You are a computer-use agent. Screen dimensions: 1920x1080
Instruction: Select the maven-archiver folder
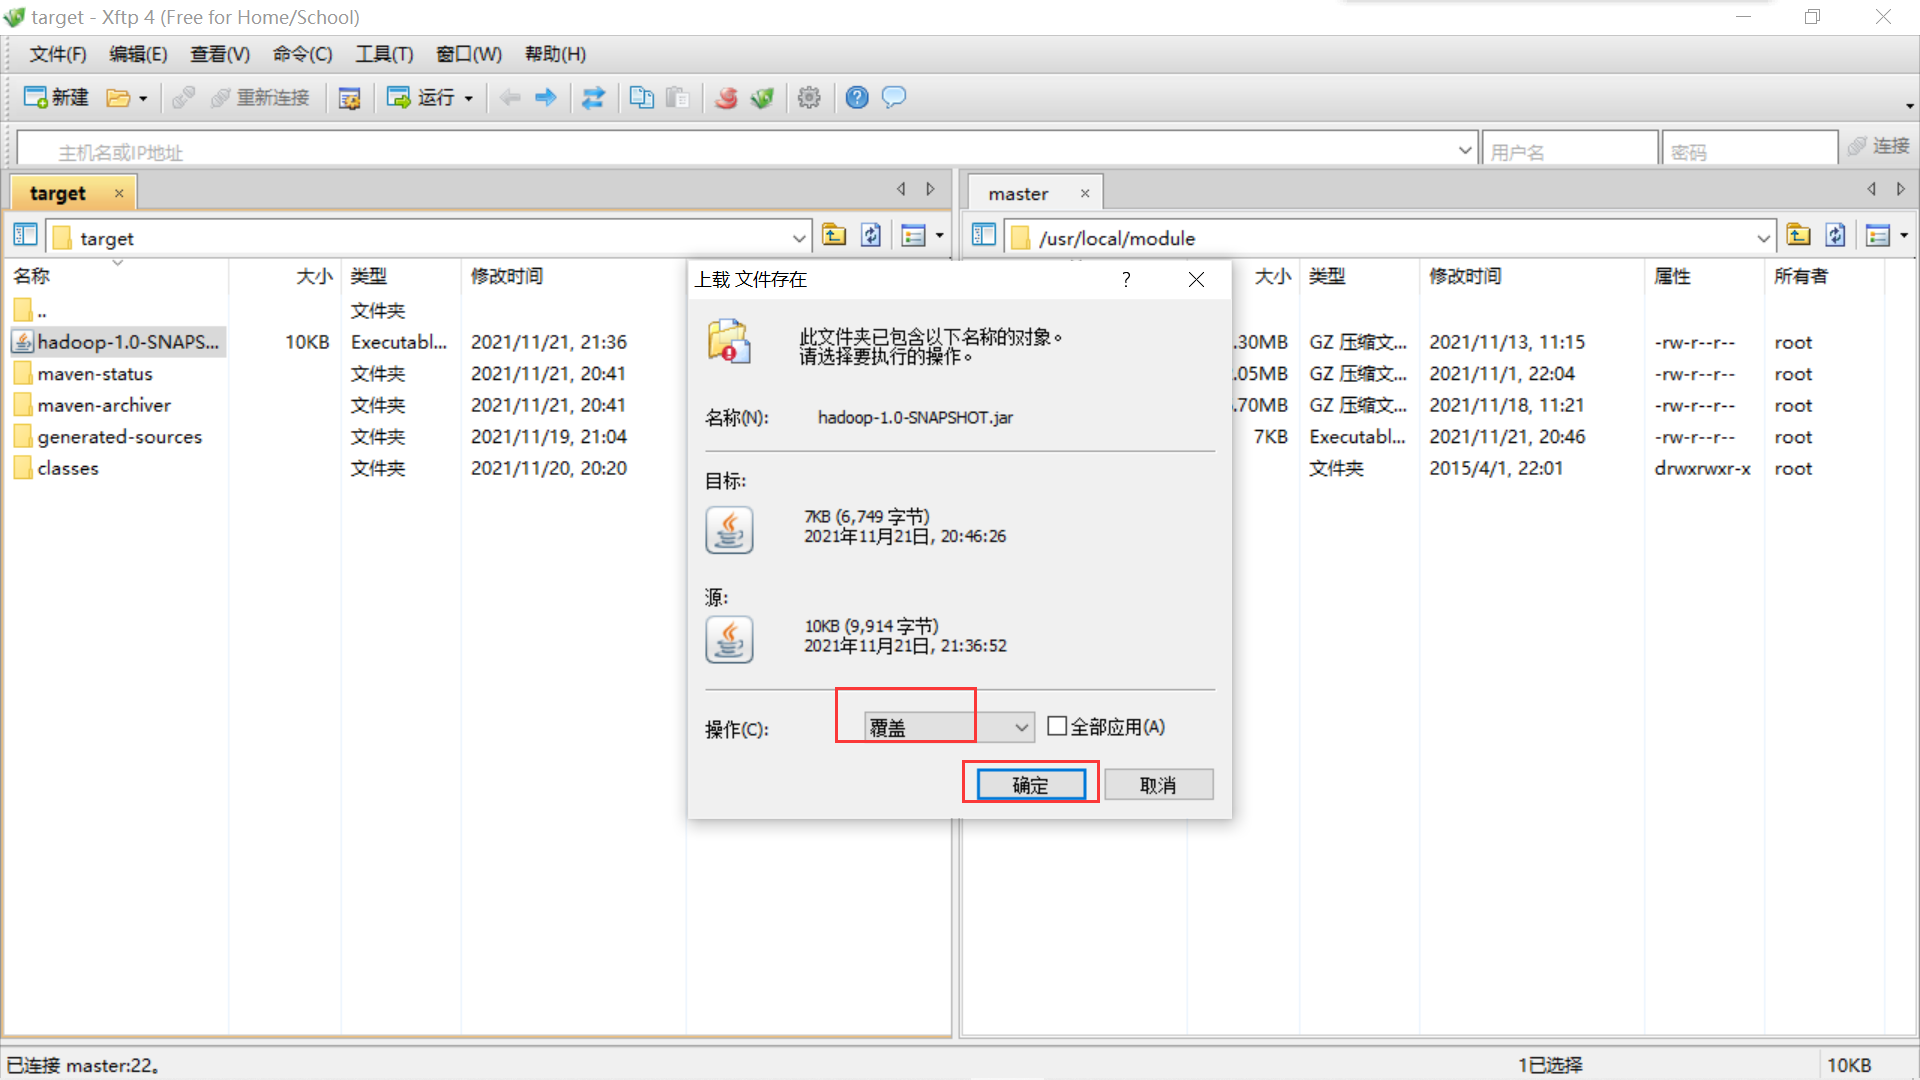click(x=104, y=405)
